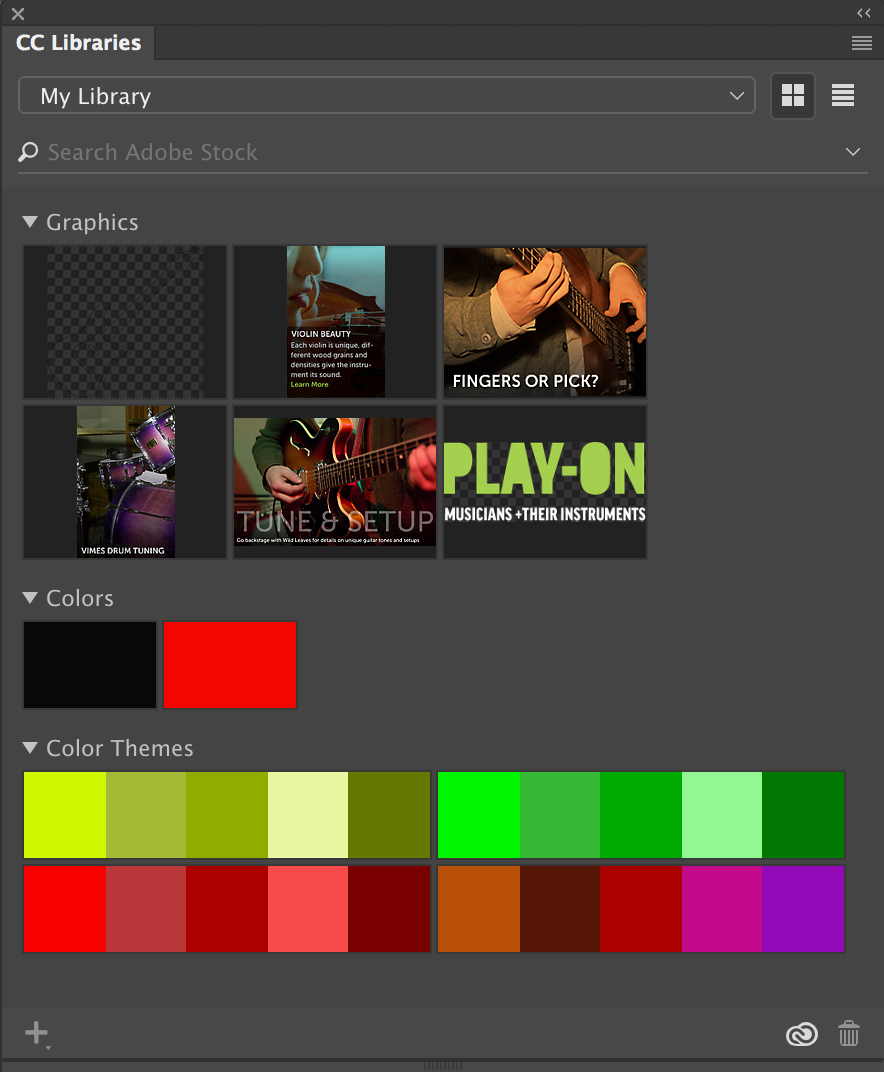Select the CC Libraries tab
This screenshot has height=1072, width=884.
78,43
